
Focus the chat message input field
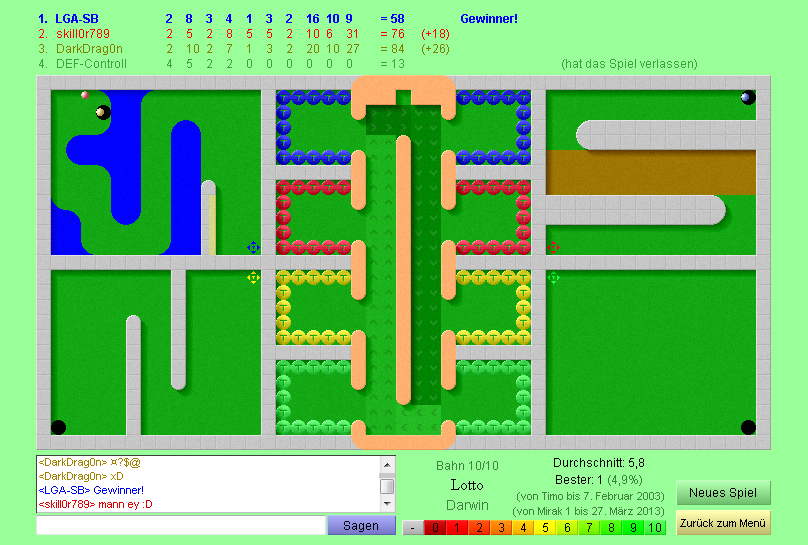(181, 525)
